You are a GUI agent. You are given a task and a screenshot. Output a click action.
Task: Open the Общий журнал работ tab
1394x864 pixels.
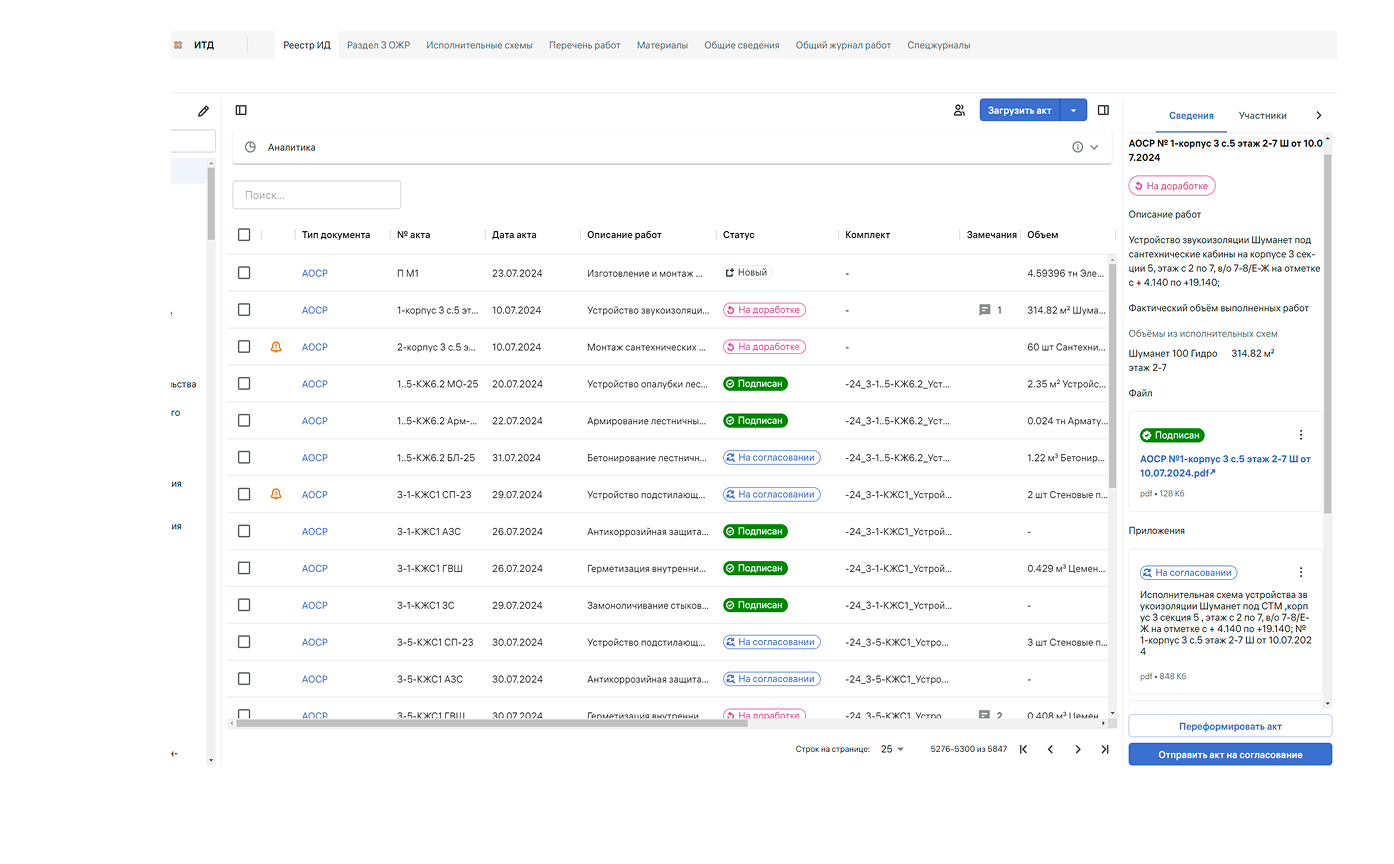tap(843, 45)
